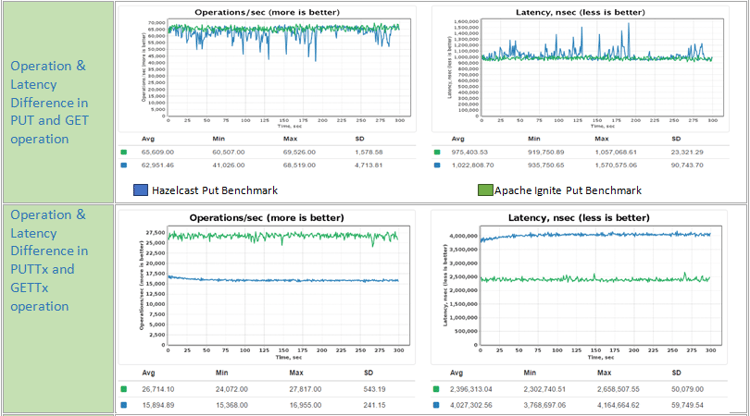Click the PUT and GET operation row heading
This screenshot has width=750, height=416.
click(50, 102)
